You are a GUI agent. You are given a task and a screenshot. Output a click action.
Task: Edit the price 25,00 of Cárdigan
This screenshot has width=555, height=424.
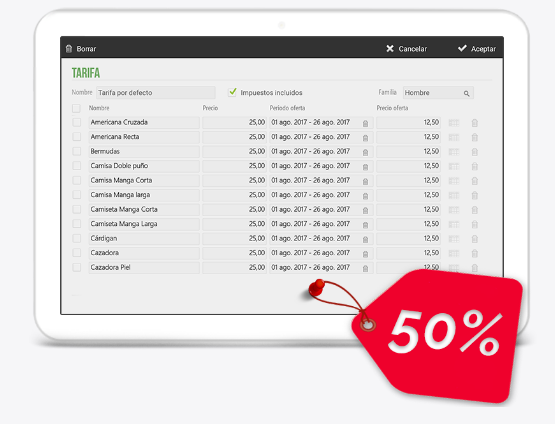(234, 239)
